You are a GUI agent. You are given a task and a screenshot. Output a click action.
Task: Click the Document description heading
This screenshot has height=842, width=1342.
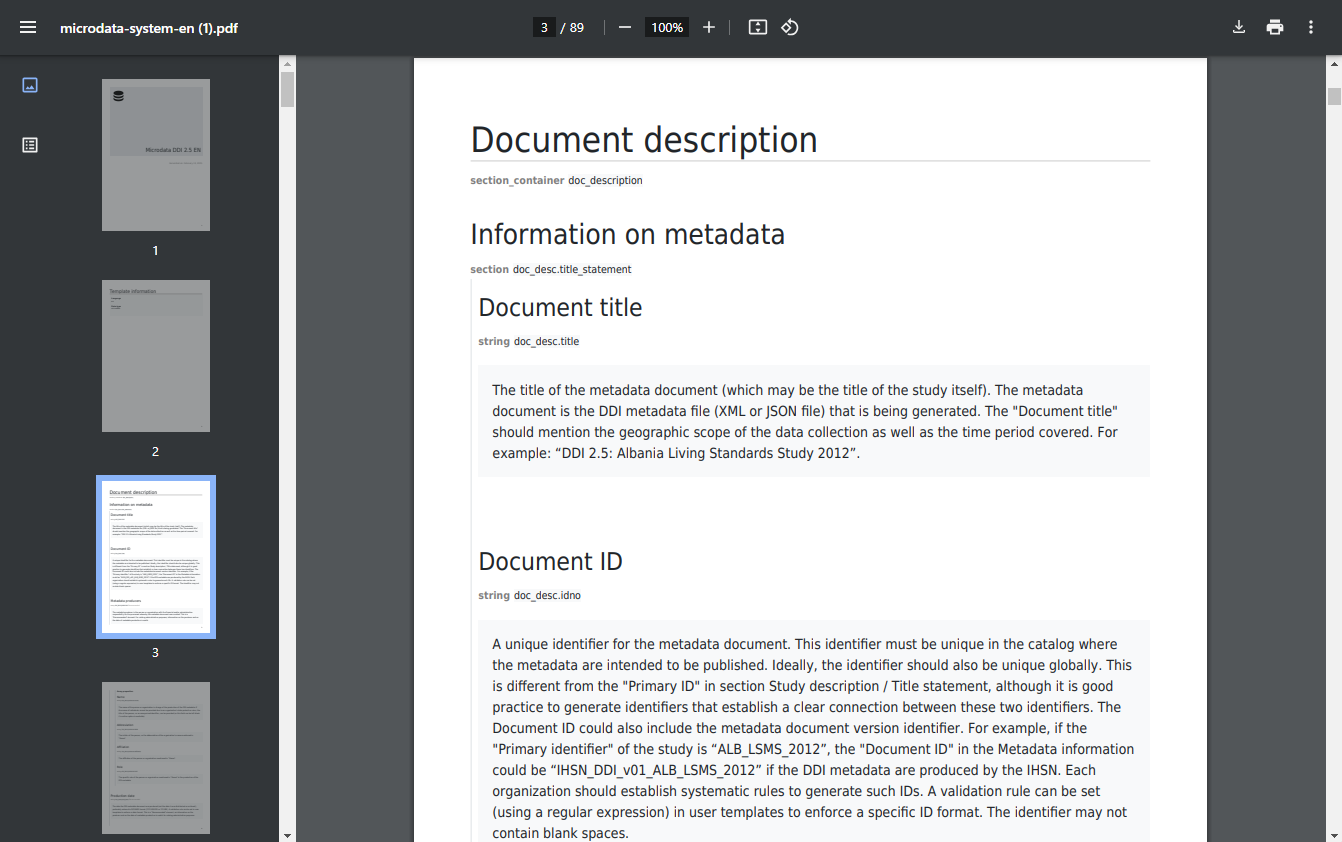[644, 140]
